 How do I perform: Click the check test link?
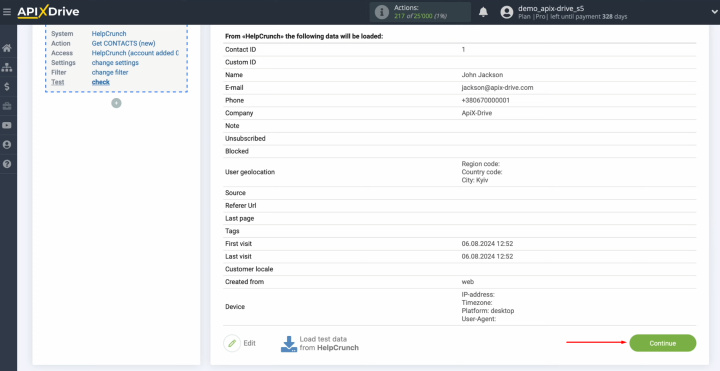[101, 82]
